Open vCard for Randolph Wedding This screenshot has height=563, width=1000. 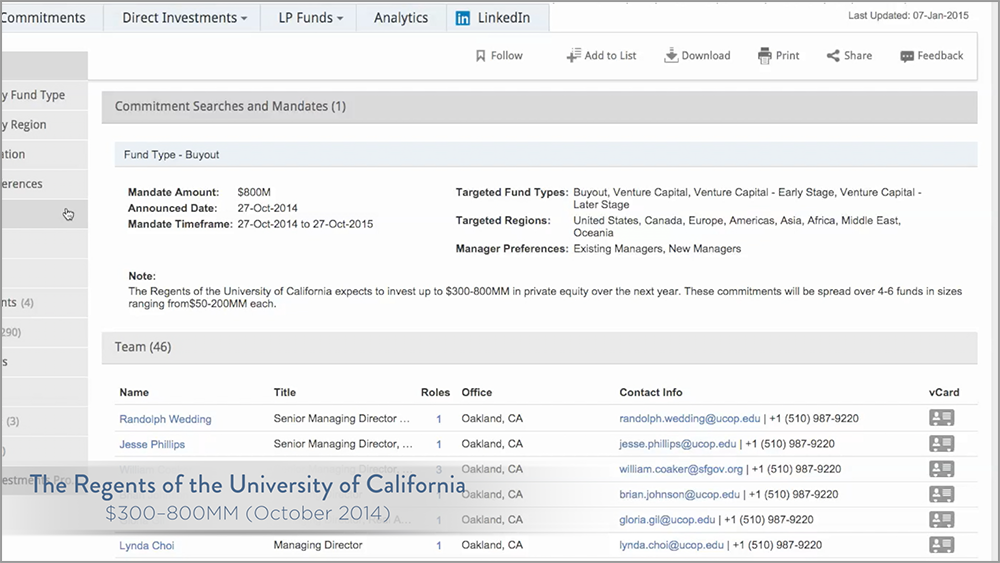(x=941, y=418)
